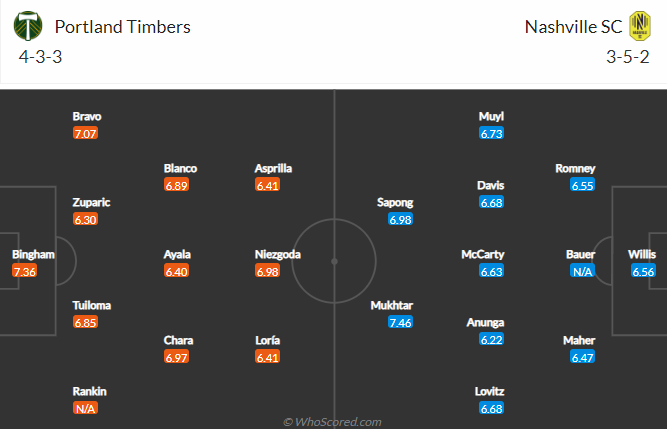Select player name Sapong

(395, 202)
